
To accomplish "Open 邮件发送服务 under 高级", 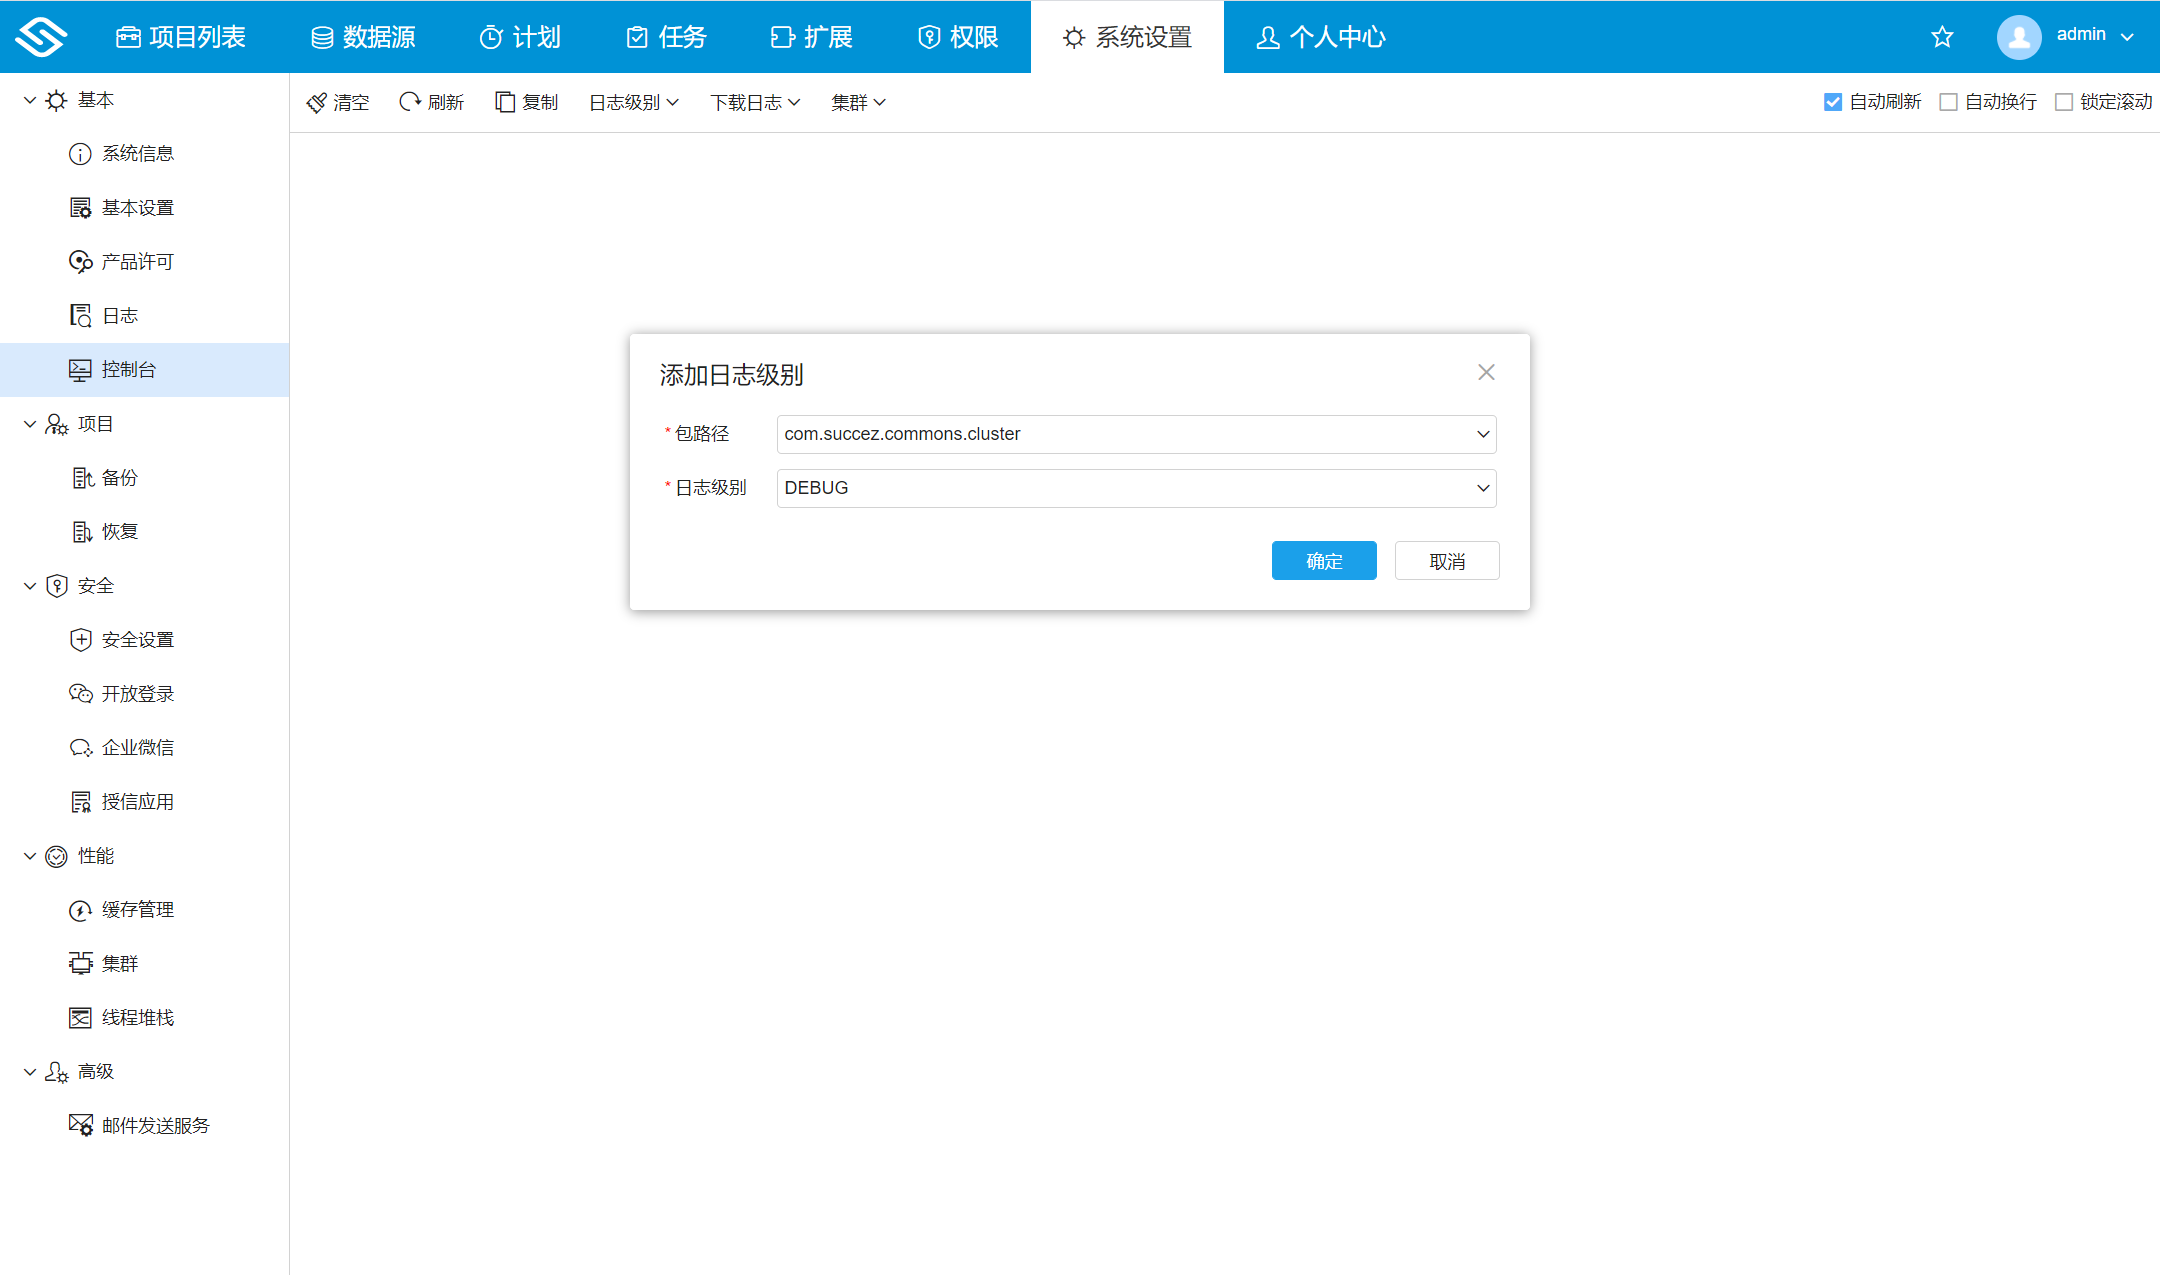I will click(153, 1124).
